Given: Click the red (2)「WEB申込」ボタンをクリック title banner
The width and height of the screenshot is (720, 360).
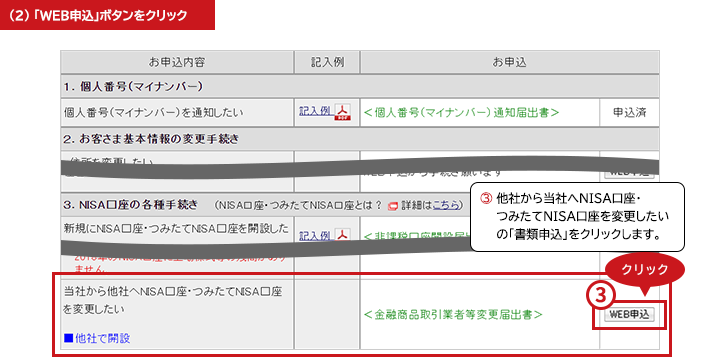Looking at the screenshot, I should coord(107,15).
